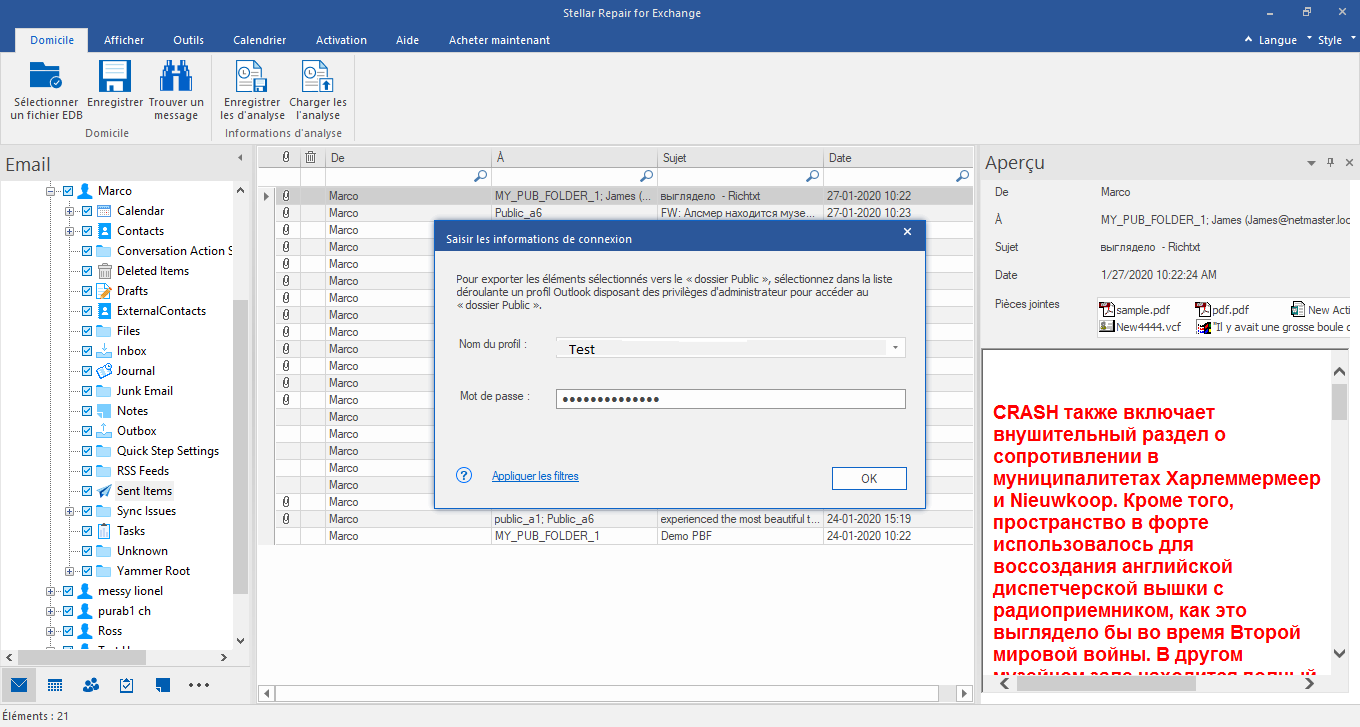1360x727 pixels.
Task: Open the pdf.pdf attachment
Action: pyautogui.click(x=1222, y=310)
